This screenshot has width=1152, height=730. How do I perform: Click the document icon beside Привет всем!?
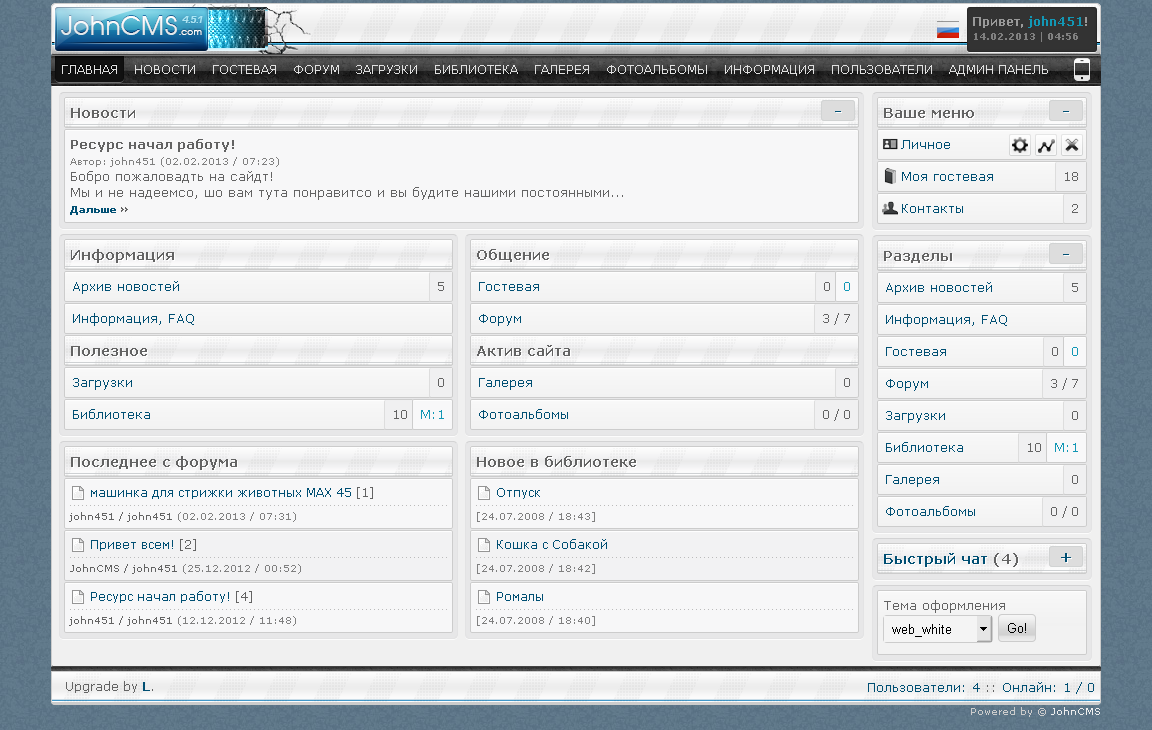click(78, 545)
